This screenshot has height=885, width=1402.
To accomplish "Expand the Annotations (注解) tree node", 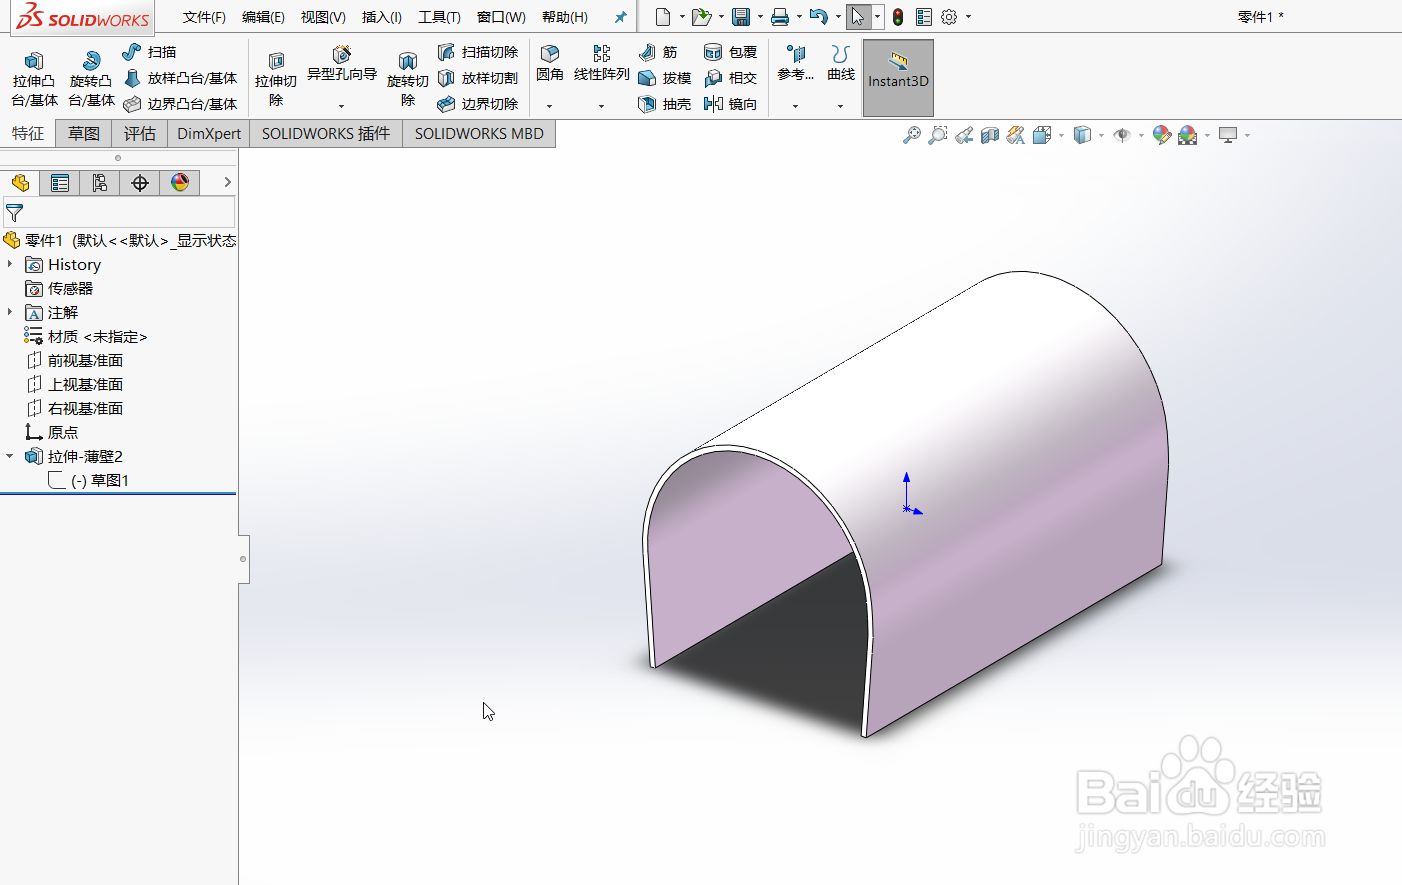I will pyautogui.click(x=10, y=312).
